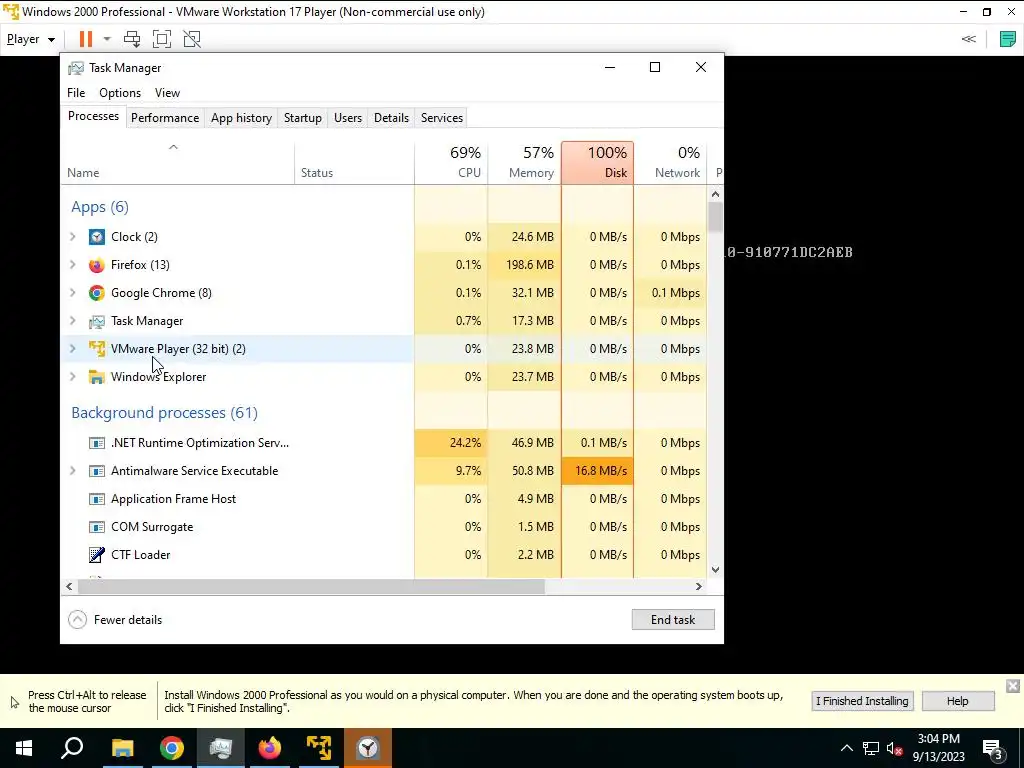Open the green notes icon in VMware toolbar
This screenshot has width=1024, height=768.
[1008, 39]
